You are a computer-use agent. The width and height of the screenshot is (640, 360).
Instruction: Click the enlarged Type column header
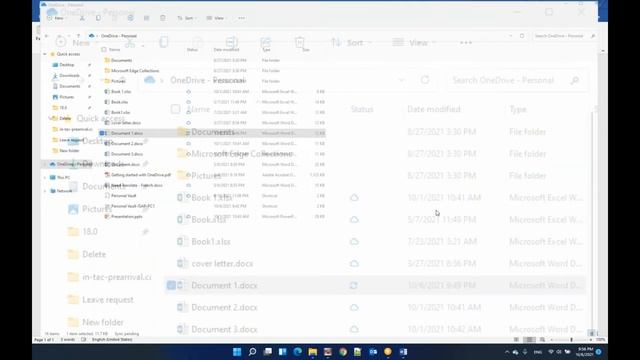[x=518, y=109]
